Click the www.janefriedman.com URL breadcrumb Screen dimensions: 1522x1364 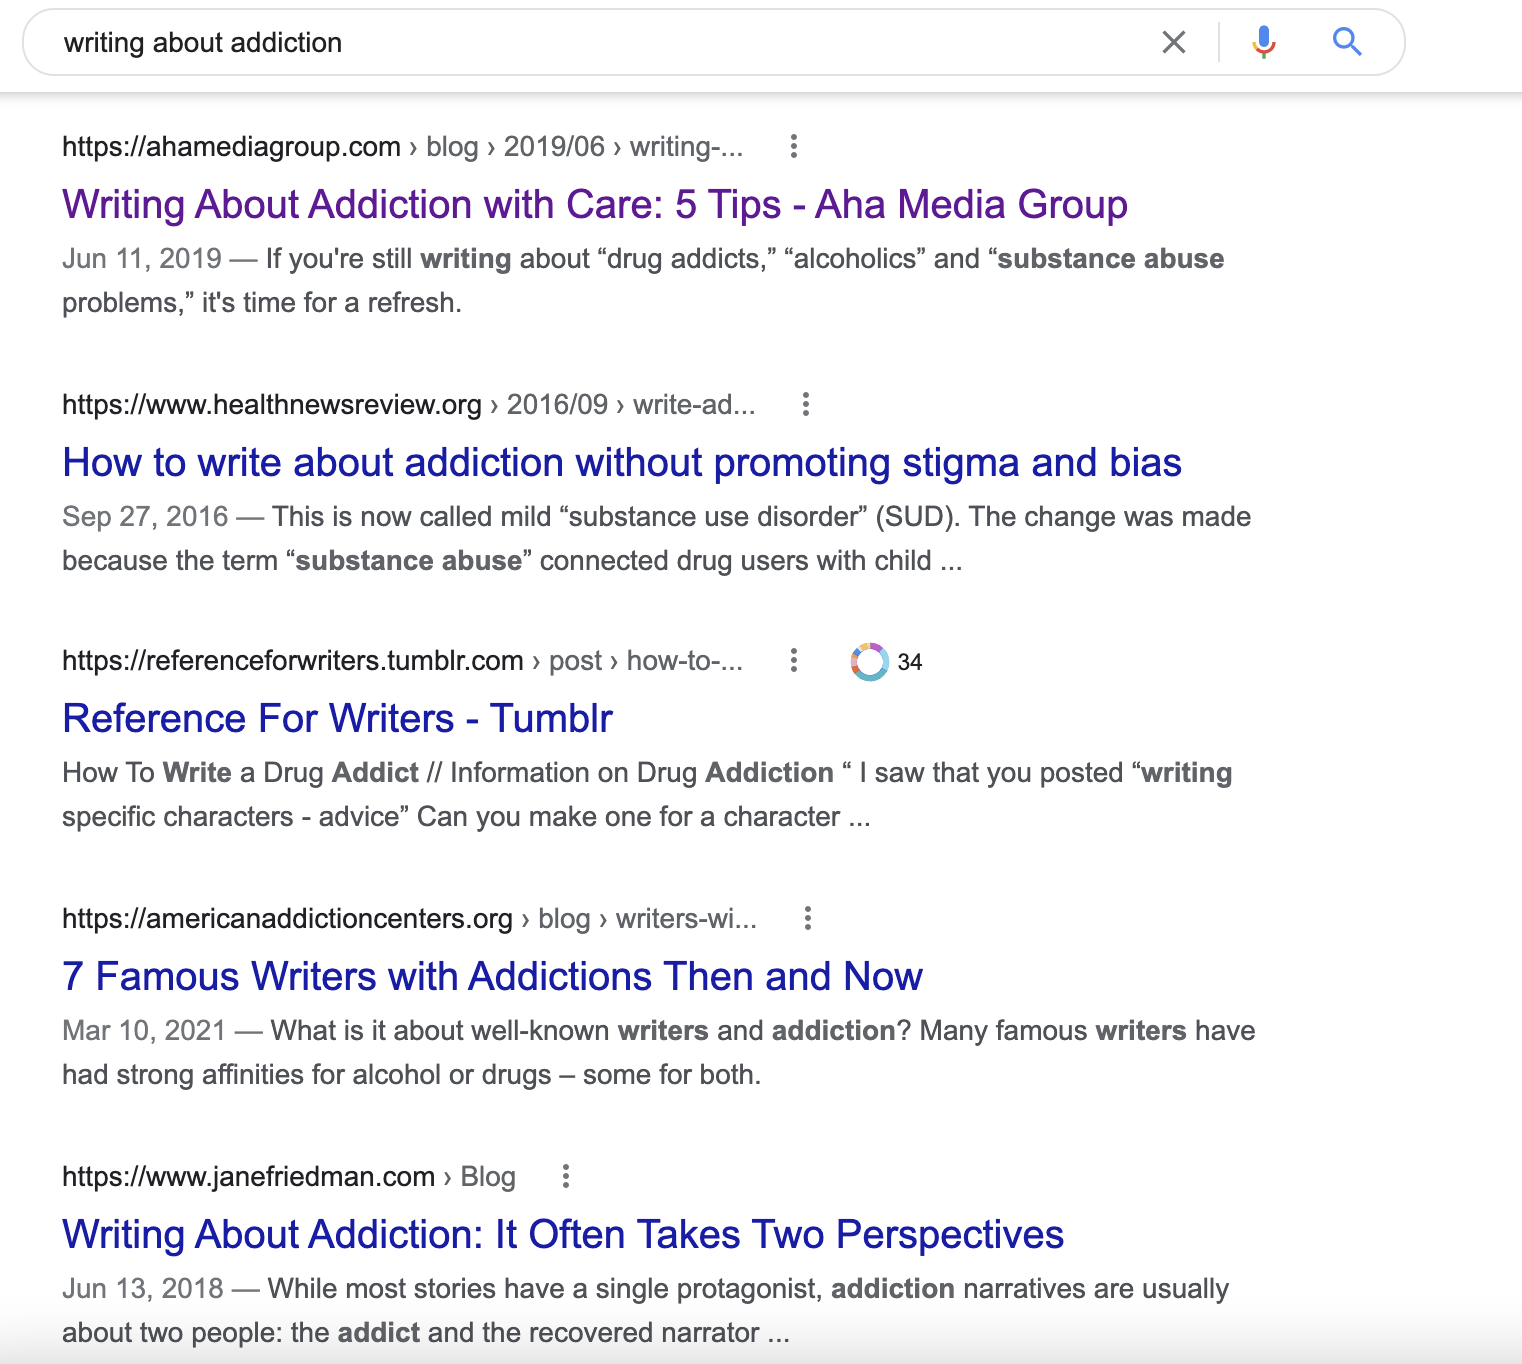[x=289, y=1177]
